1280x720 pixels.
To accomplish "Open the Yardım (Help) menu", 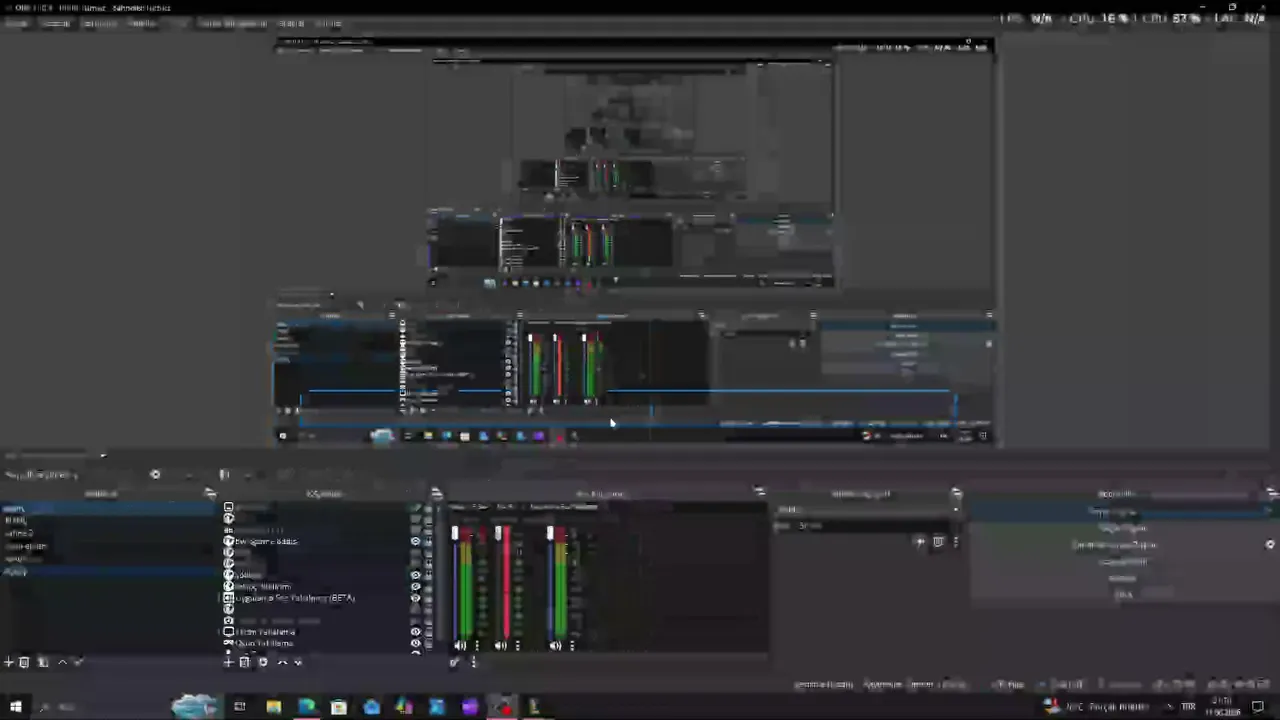I will [x=328, y=24].
